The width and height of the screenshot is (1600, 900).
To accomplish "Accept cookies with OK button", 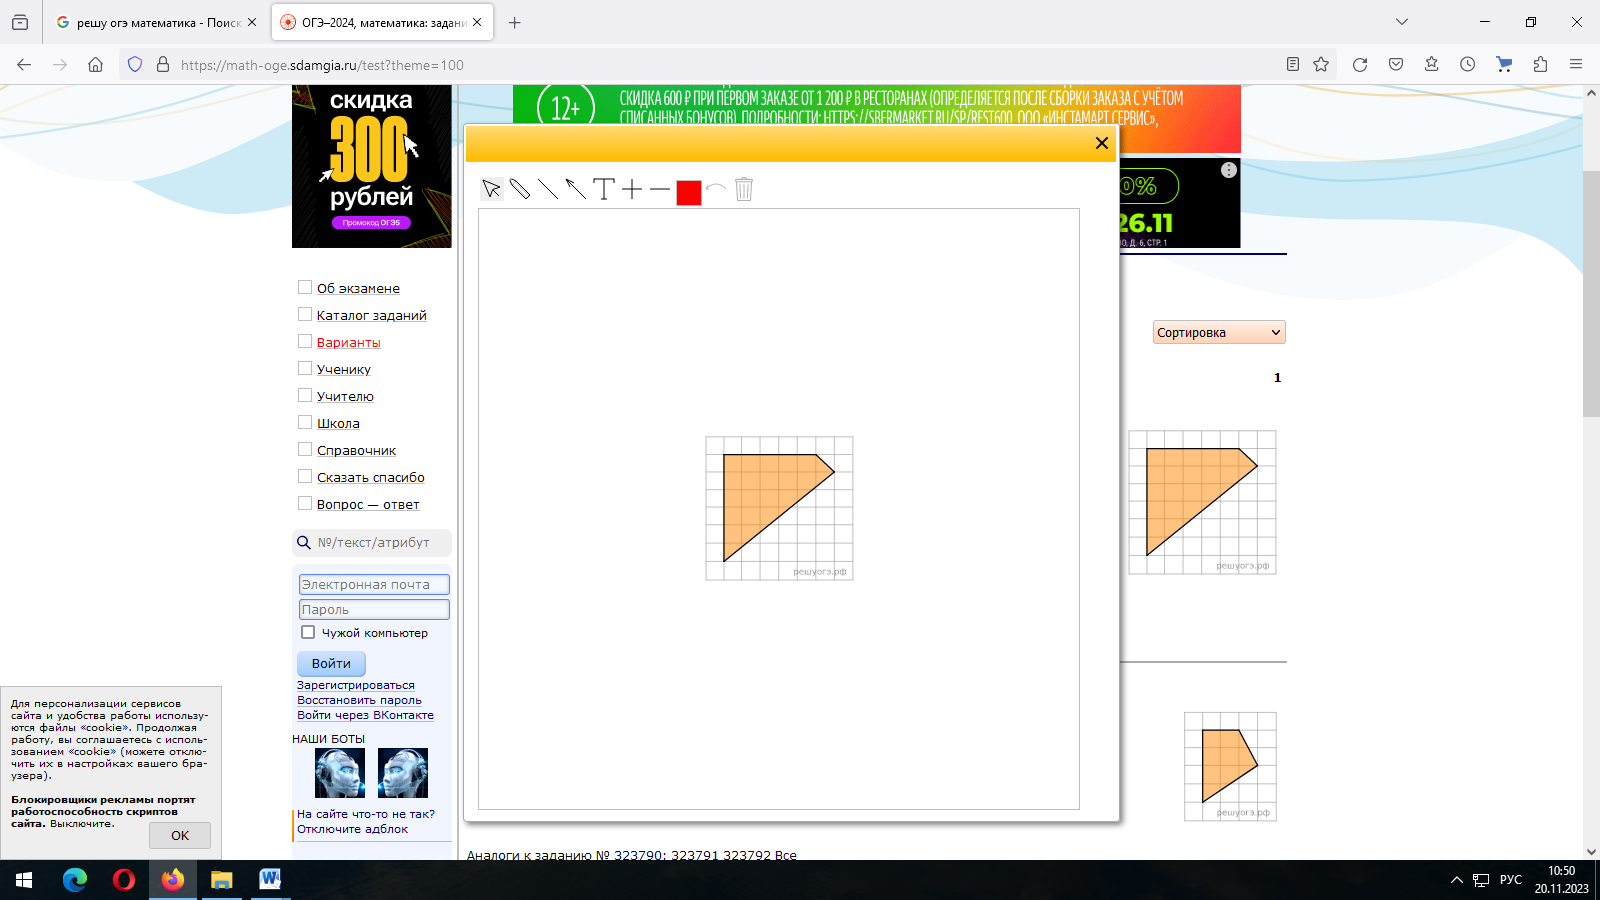I will pyautogui.click(x=180, y=835).
